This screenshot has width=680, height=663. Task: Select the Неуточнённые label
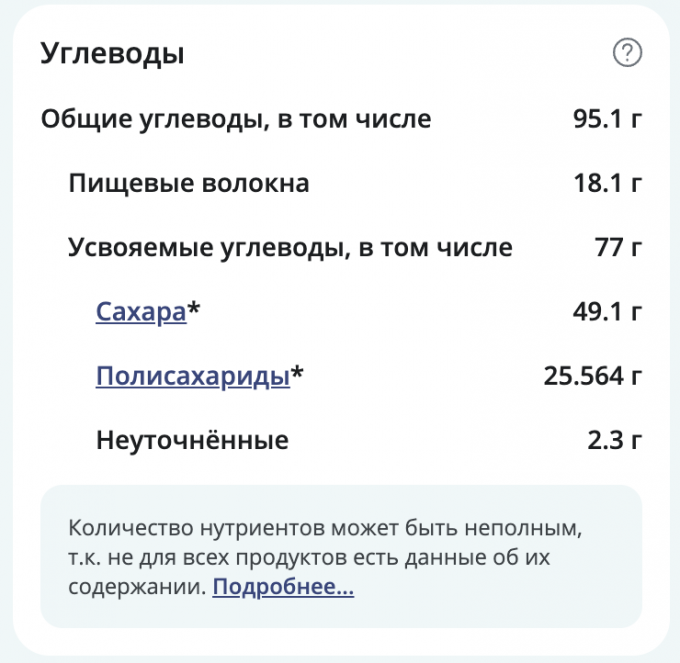192,440
